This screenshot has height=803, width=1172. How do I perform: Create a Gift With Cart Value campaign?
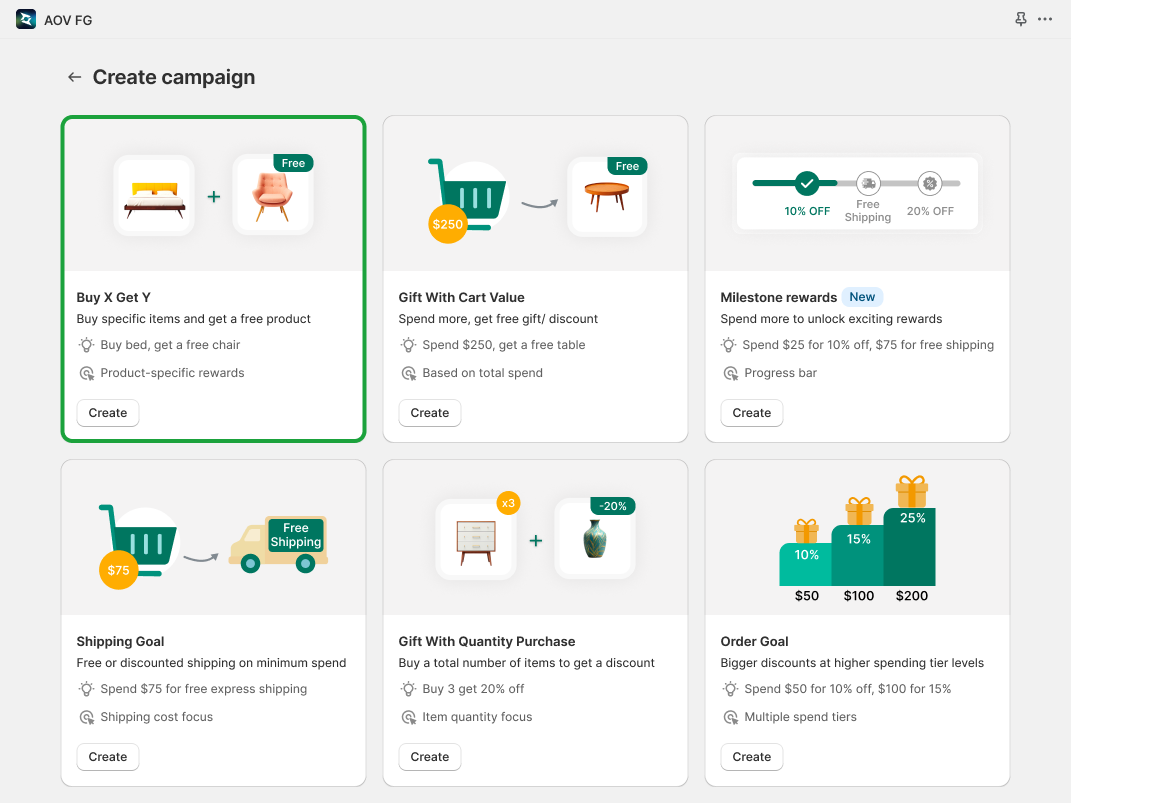click(x=430, y=413)
